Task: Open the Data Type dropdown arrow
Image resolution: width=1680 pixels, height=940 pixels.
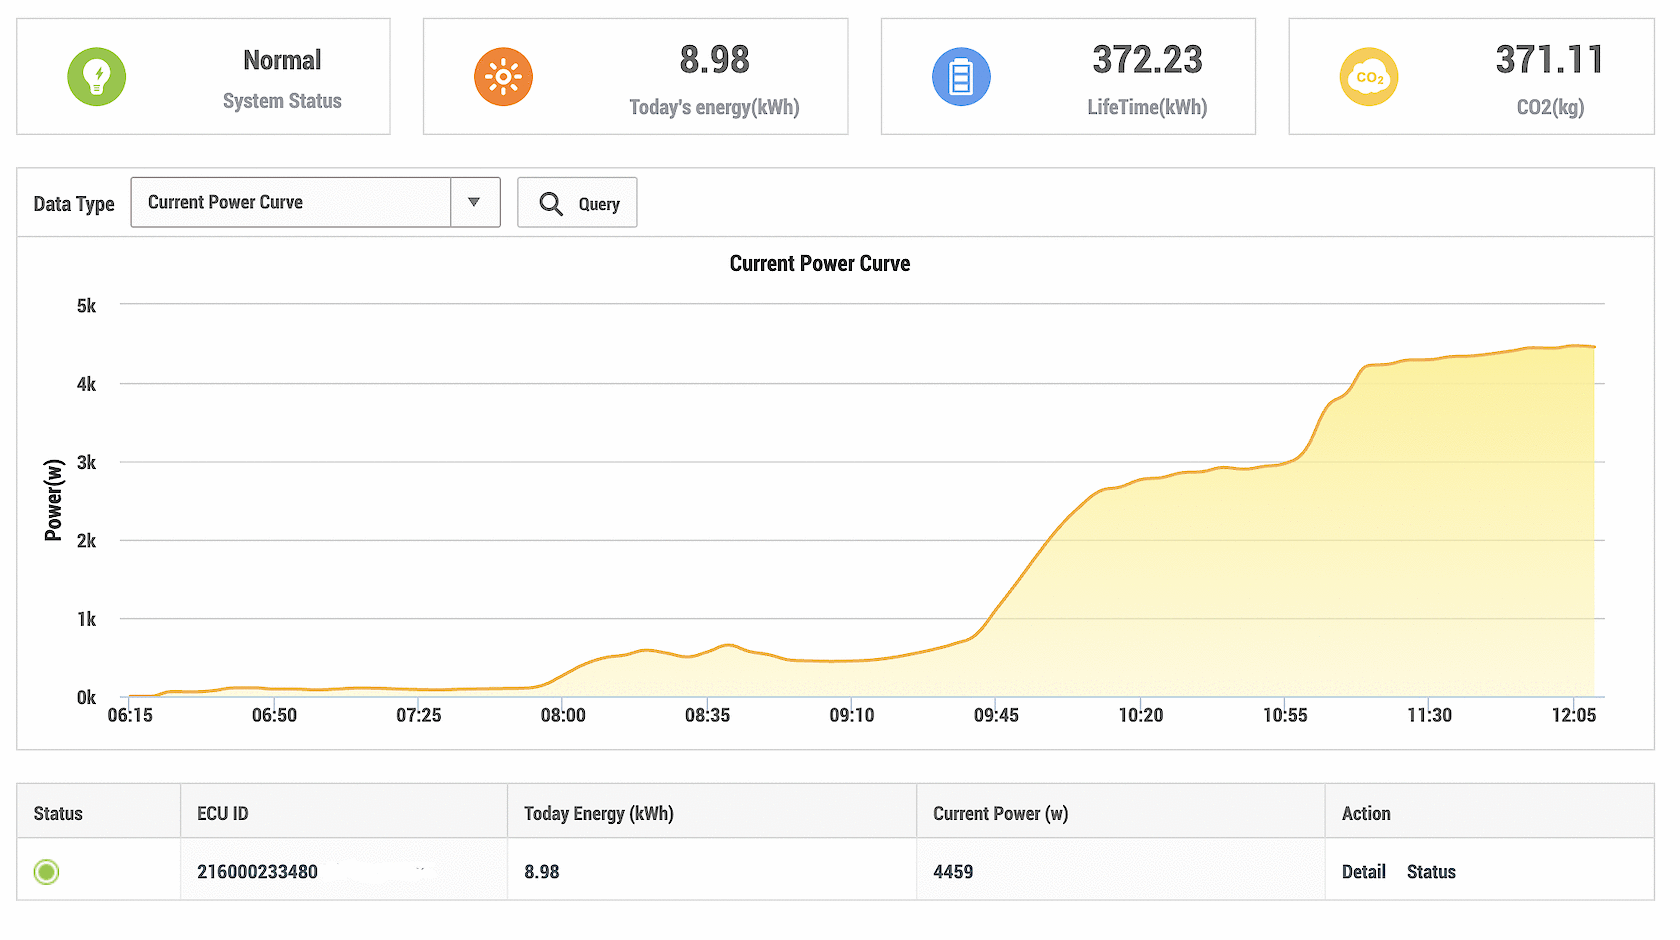Action: click(474, 203)
